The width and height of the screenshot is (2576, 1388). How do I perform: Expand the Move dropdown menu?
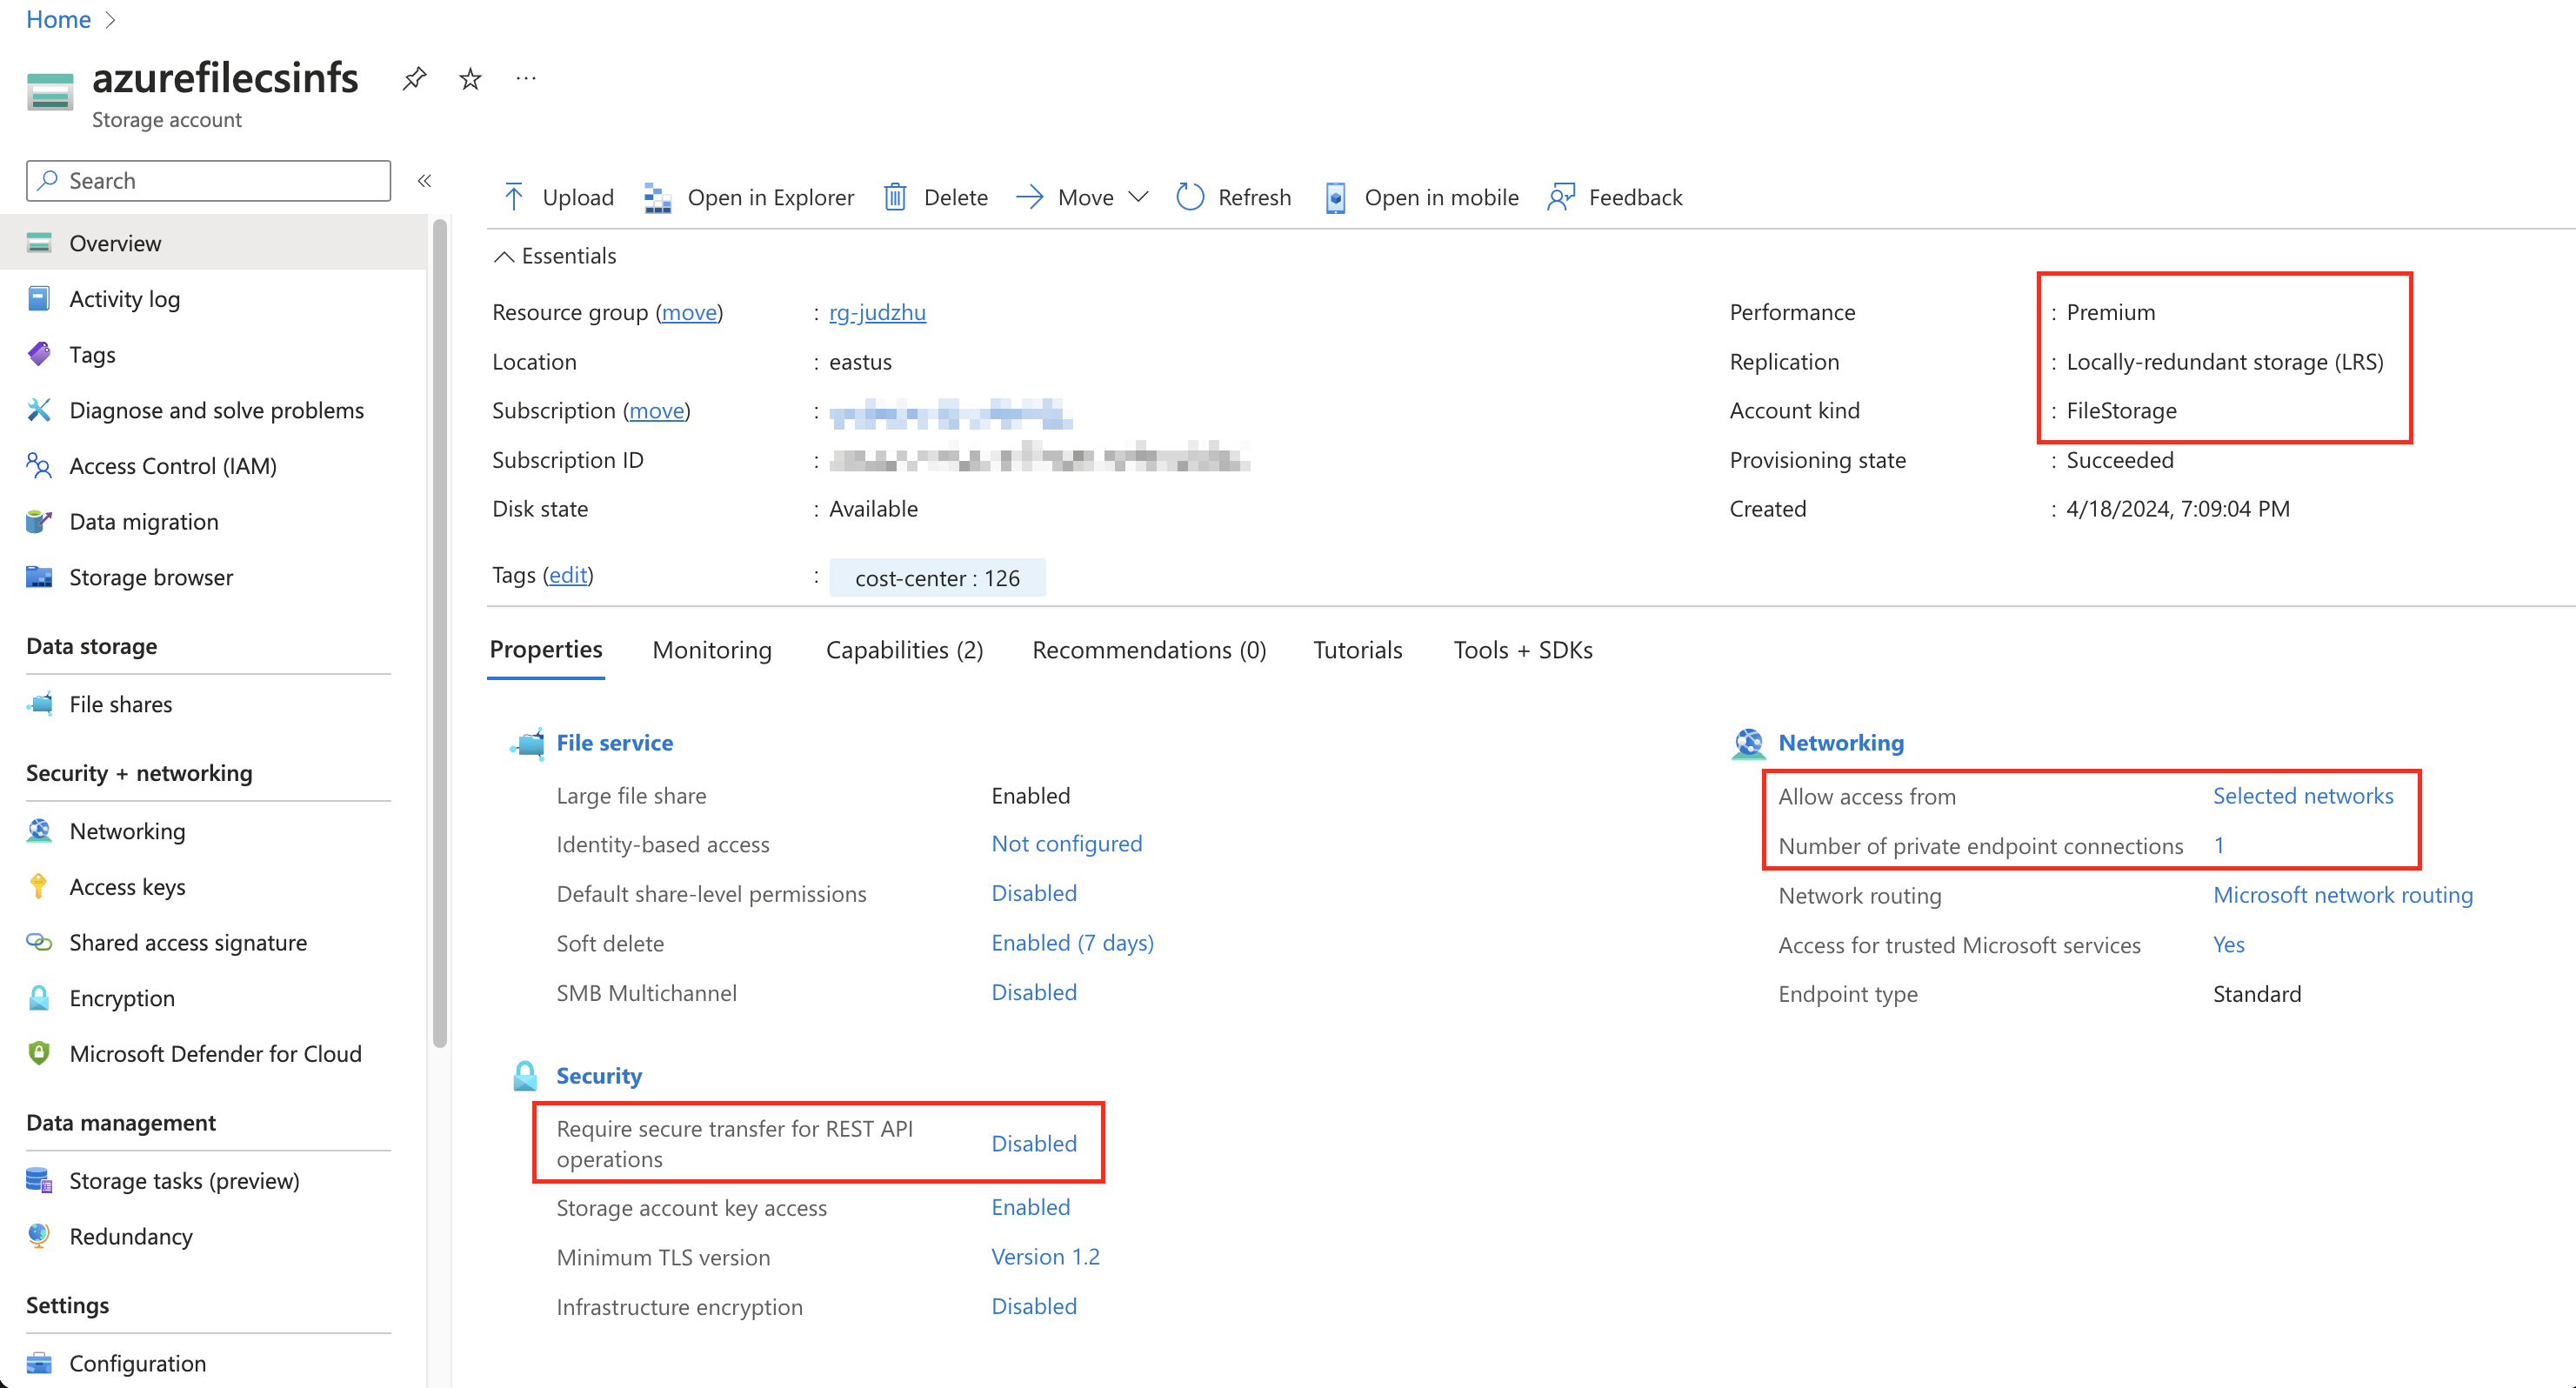tap(1139, 197)
